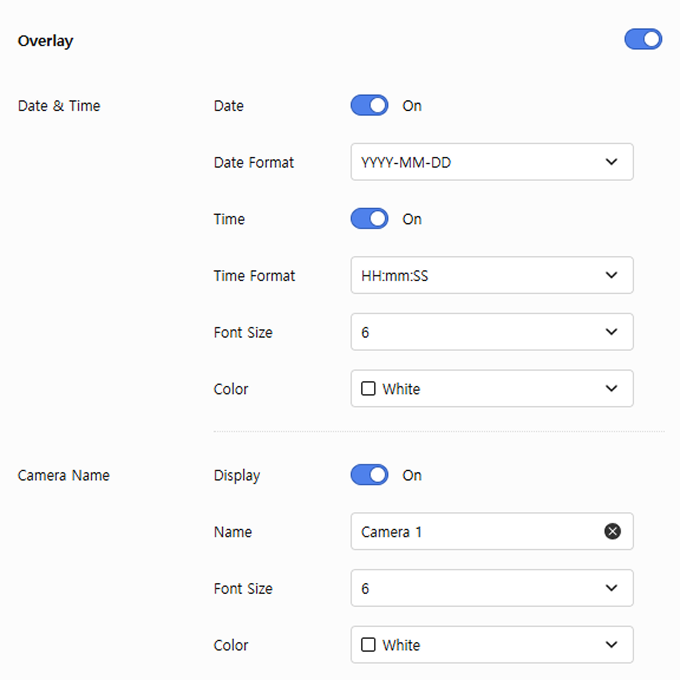Click chevron arrow on Date & Time Font Size
The image size is (680, 680).
[612, 332]
